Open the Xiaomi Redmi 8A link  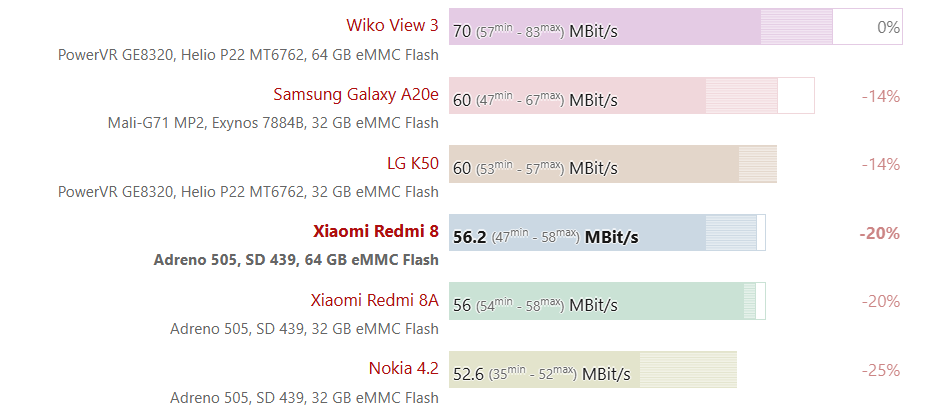(x=374, y=300)
